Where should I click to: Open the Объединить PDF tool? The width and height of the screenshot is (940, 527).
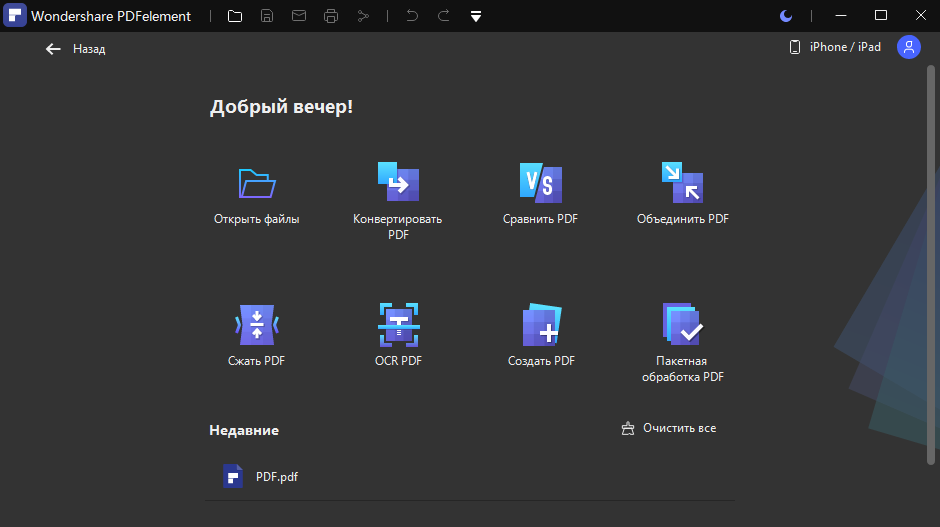click(x=683, y=194)
